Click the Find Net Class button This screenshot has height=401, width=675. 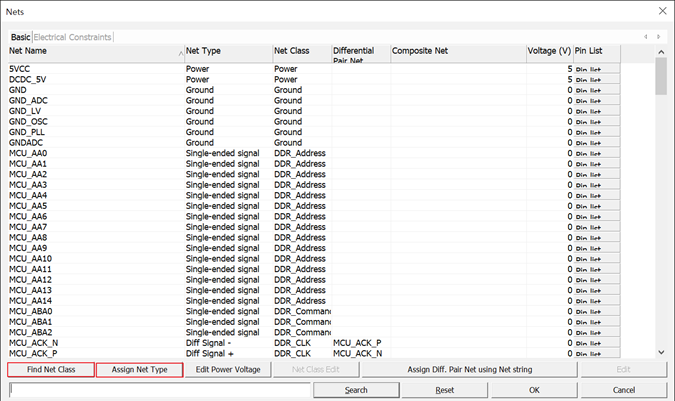51,370
